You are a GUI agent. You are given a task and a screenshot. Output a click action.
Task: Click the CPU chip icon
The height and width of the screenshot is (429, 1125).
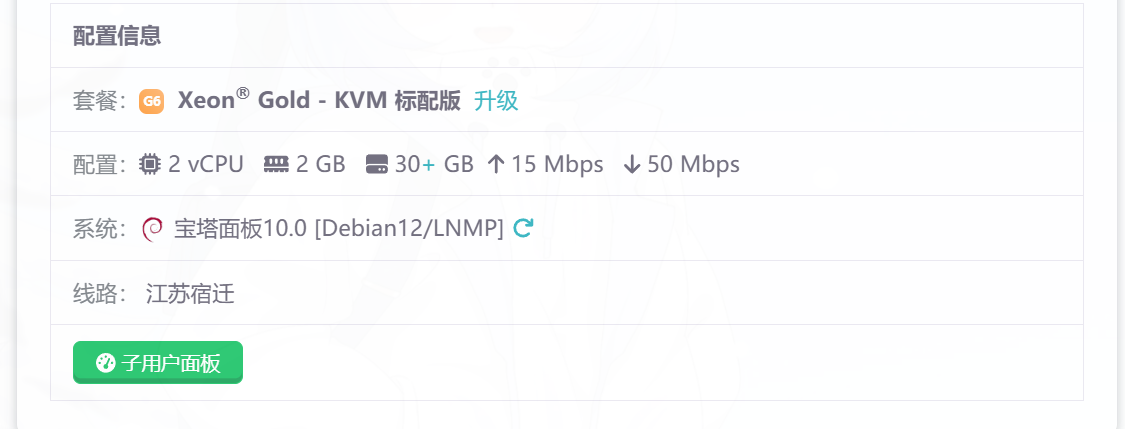149,164
